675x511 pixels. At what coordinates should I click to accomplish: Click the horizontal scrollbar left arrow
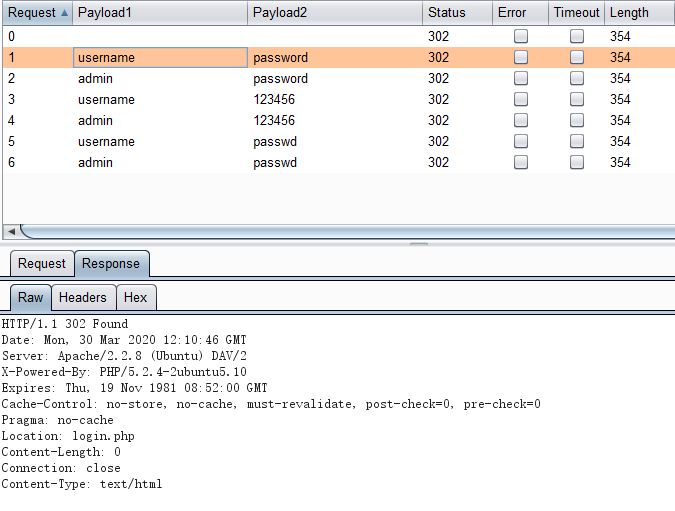click(x=11, y=231)
